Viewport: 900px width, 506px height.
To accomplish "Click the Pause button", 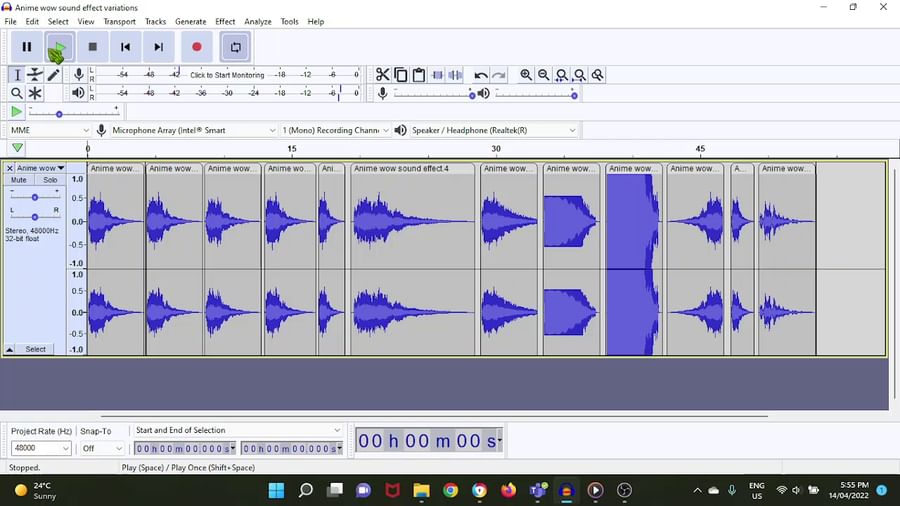I will pyautogui.click(x=26, y=47).
